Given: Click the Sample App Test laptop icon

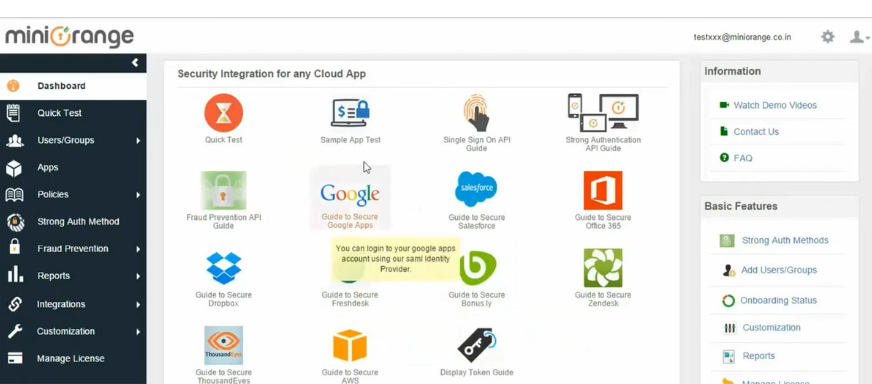Looking at the screenshot, I should coord(350,112).
